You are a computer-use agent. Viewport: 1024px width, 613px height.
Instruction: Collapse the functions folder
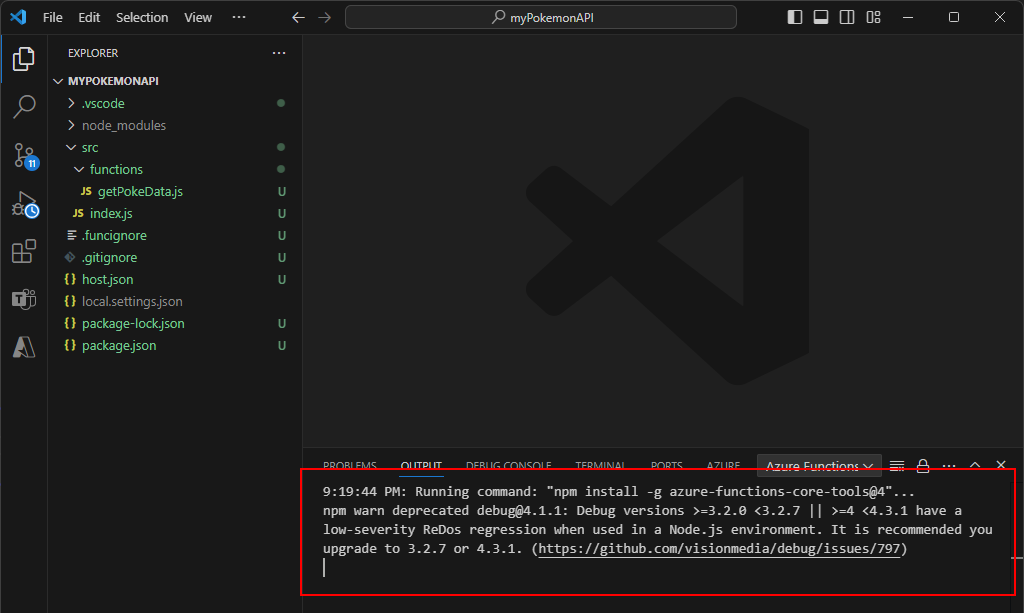[176, 169]
